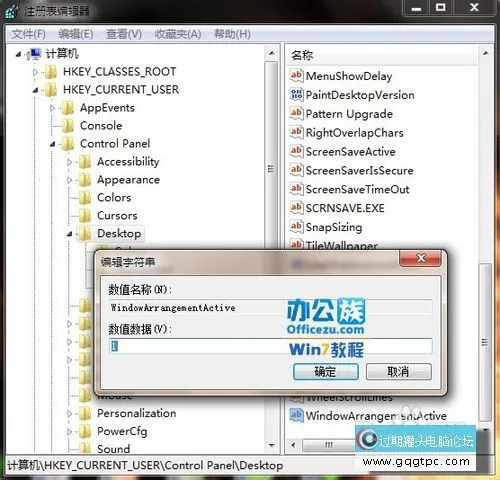
Task: Click the 确定 button in the dialog
Action: point(326,371)
